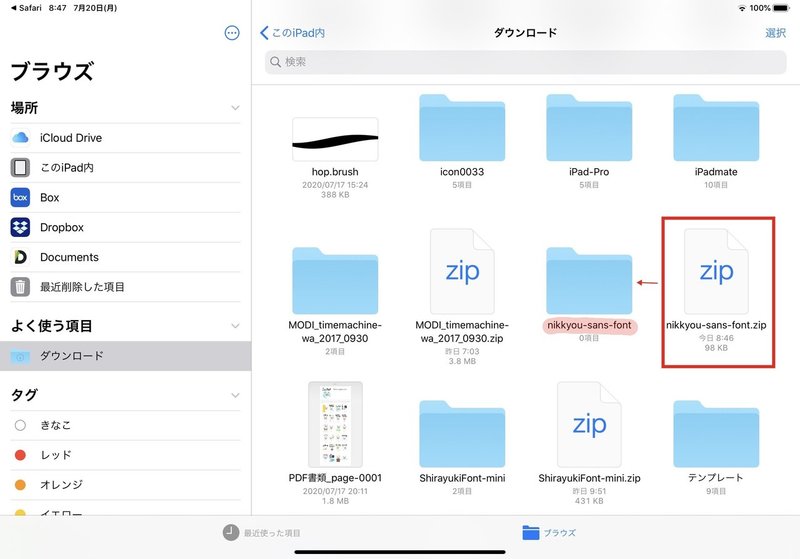Tap the Wi-Fi status icon

pyautogui.click(x=742, y=8)
